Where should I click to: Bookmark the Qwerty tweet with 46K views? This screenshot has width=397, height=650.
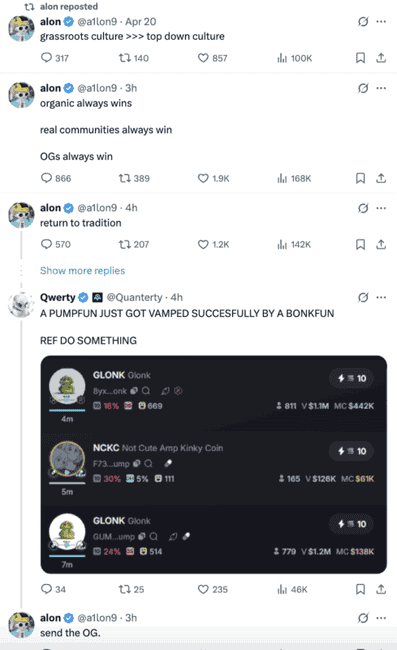361,589
